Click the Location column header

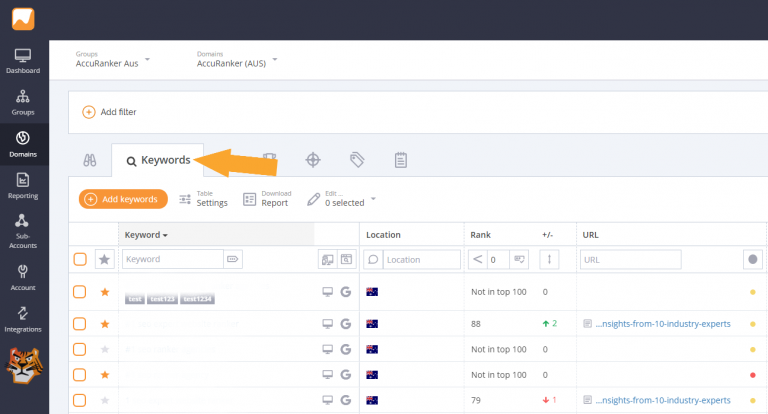point(384,235)
